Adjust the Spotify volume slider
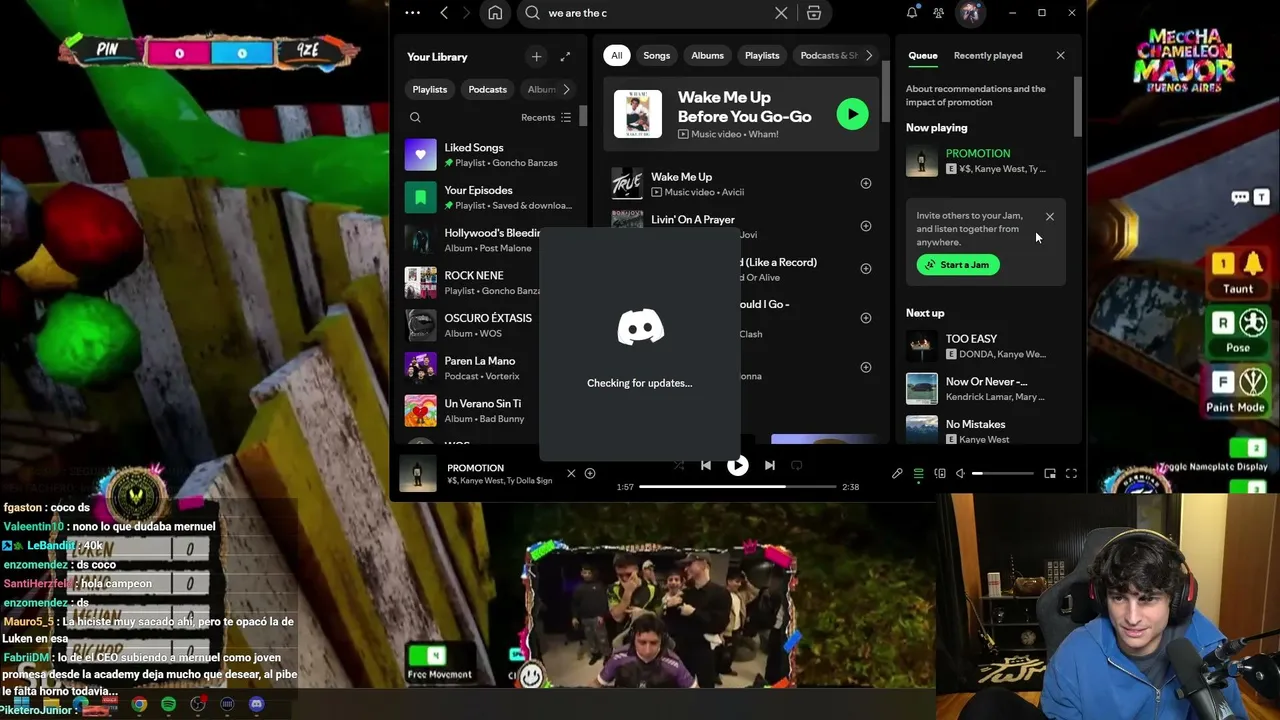 (x=1002, y=474)
